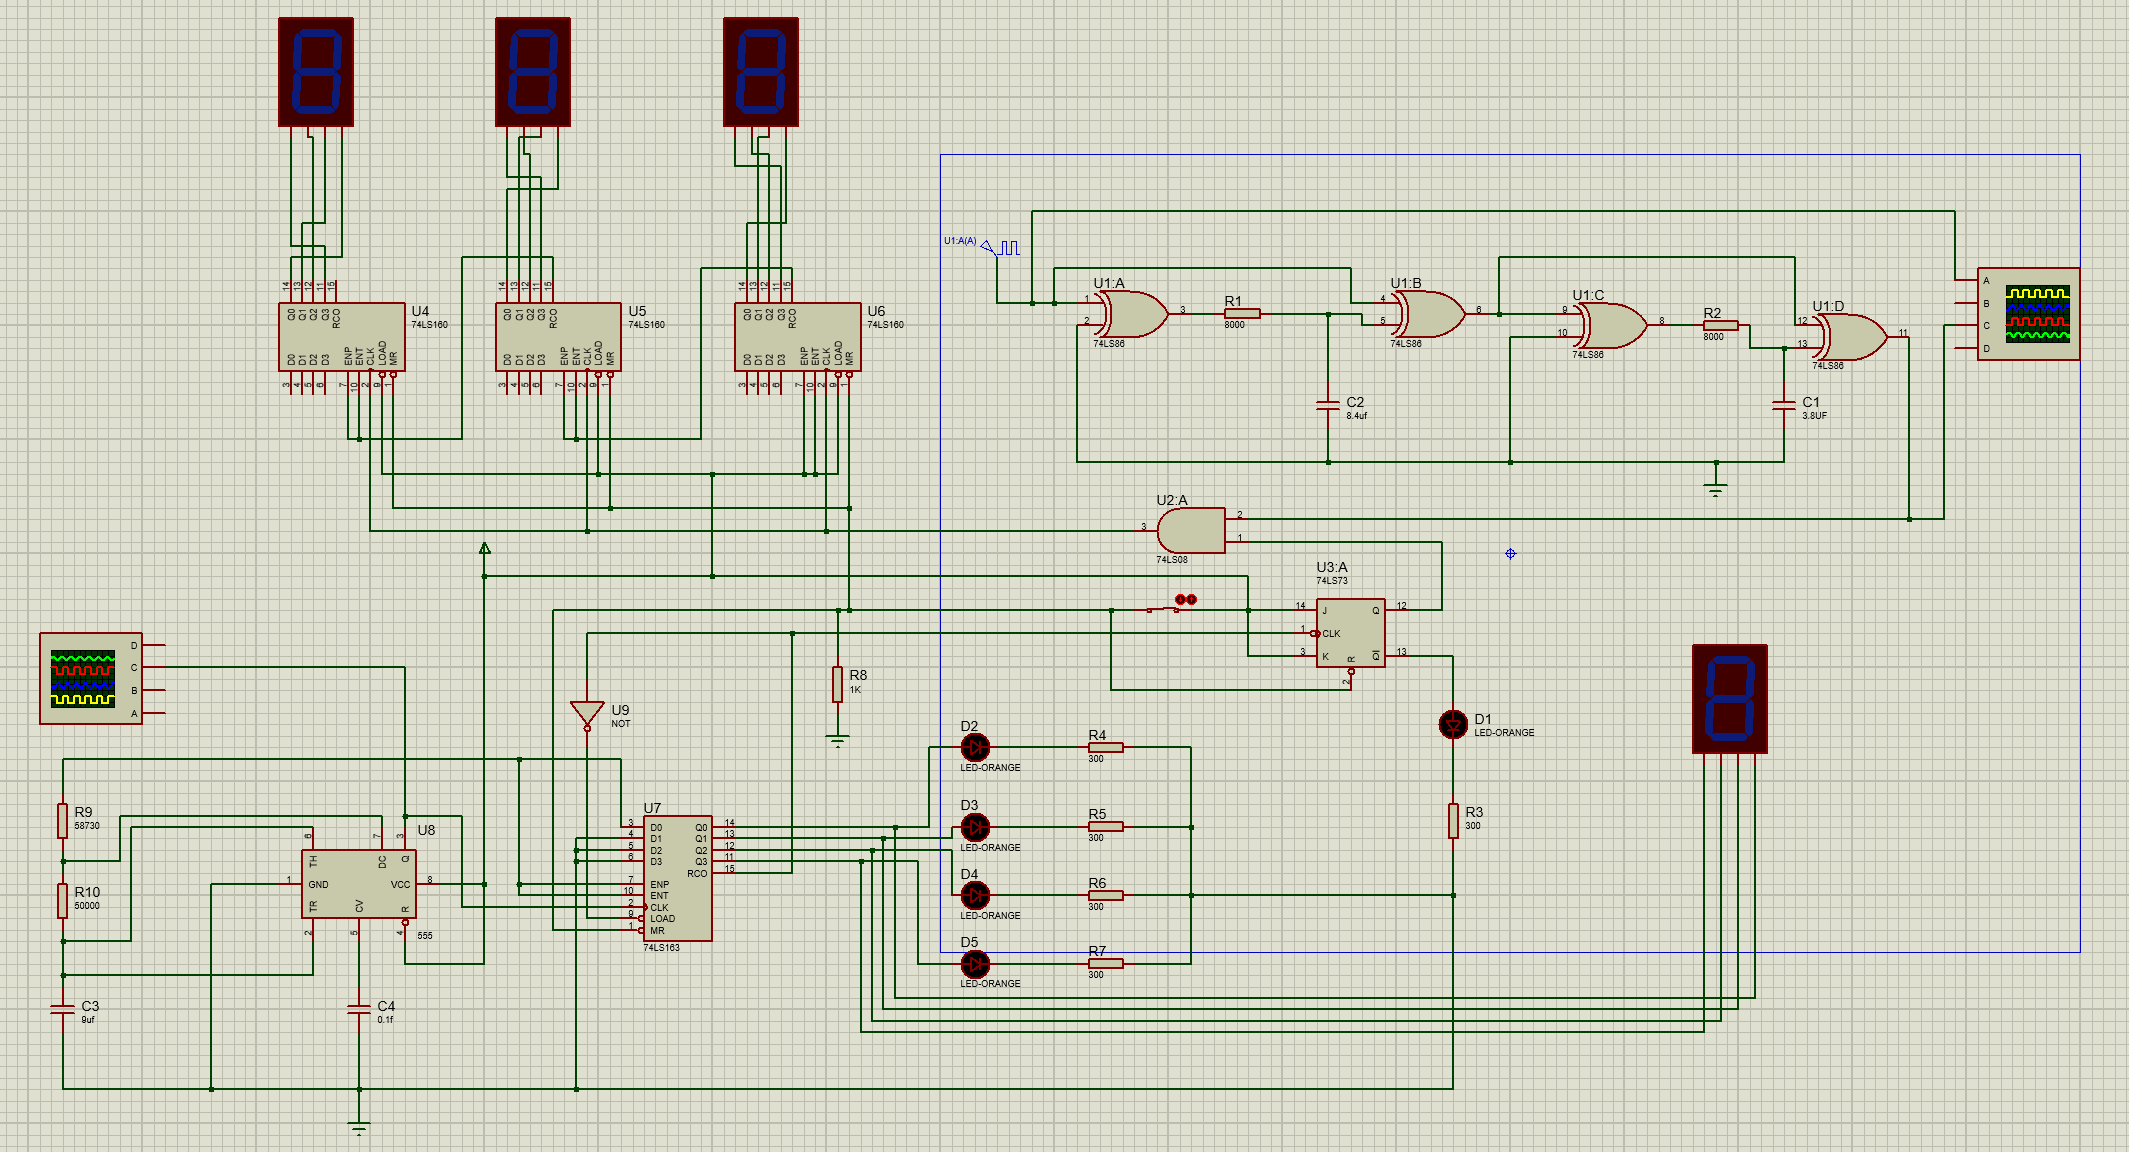The image size is (2129, 1152).
Task: Select the seven-segment display at lower right
Action: [1729, 698]
